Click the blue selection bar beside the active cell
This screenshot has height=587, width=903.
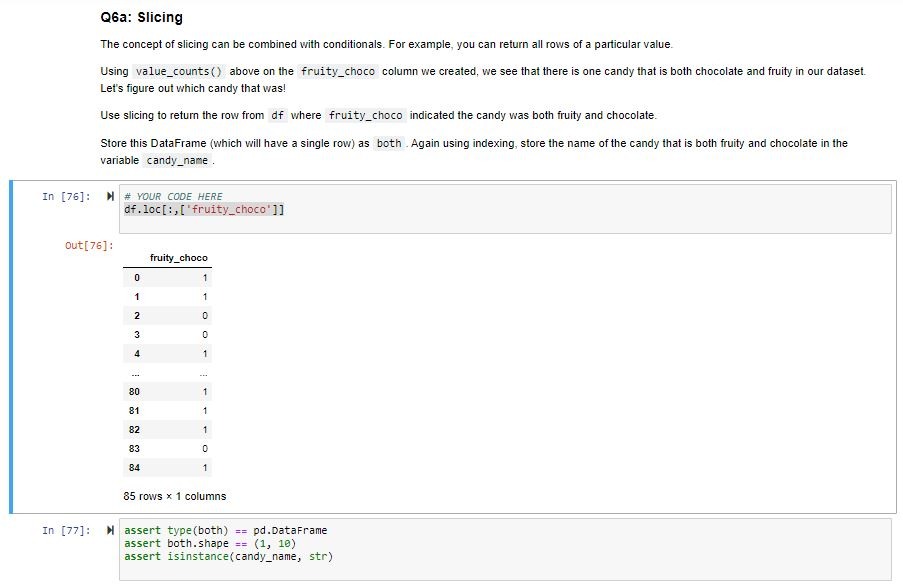coord(11,350)
